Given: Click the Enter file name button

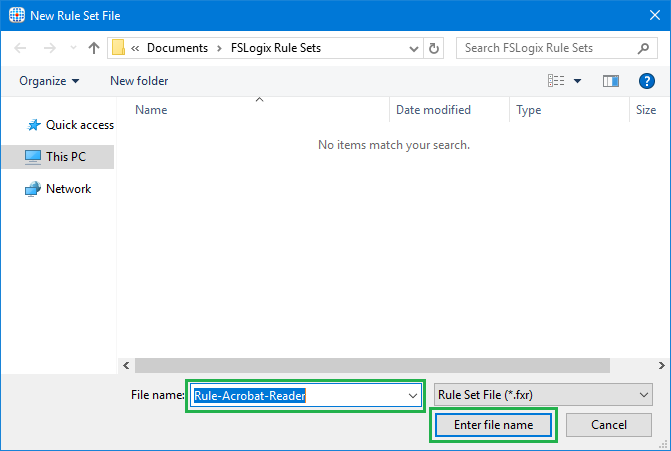Looking at the screenshot, I should (x=493, y=425).
